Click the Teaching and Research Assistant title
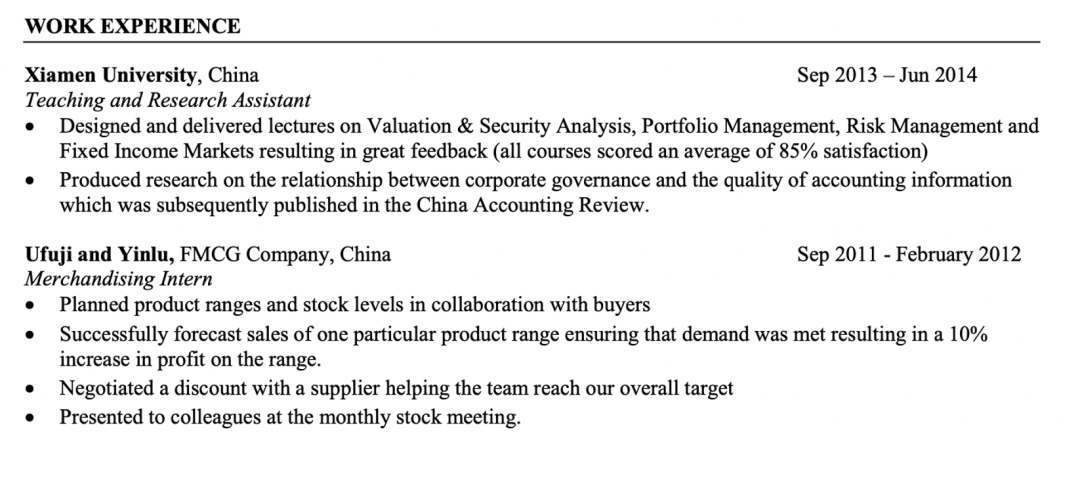Image resolution: width=1080 pixels, height=478 pixels. 167,100
